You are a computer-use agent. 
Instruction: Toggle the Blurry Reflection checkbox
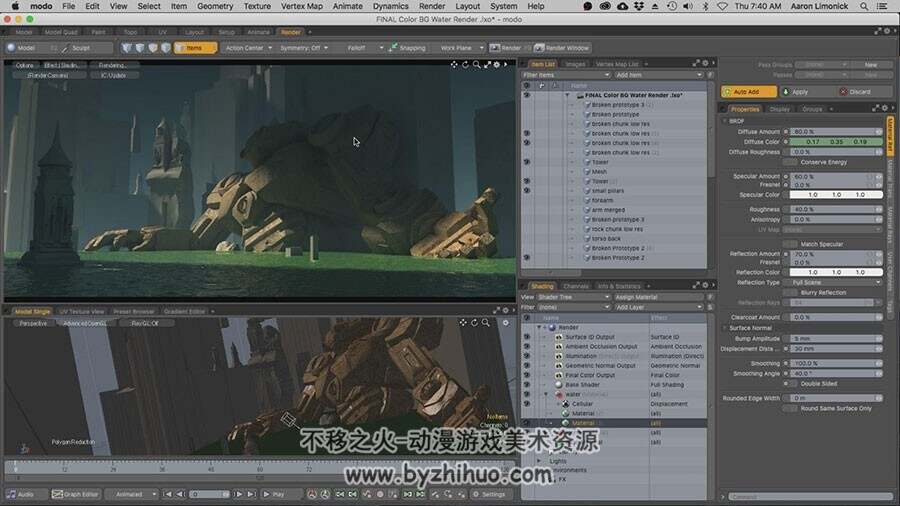tap(790, 293)
